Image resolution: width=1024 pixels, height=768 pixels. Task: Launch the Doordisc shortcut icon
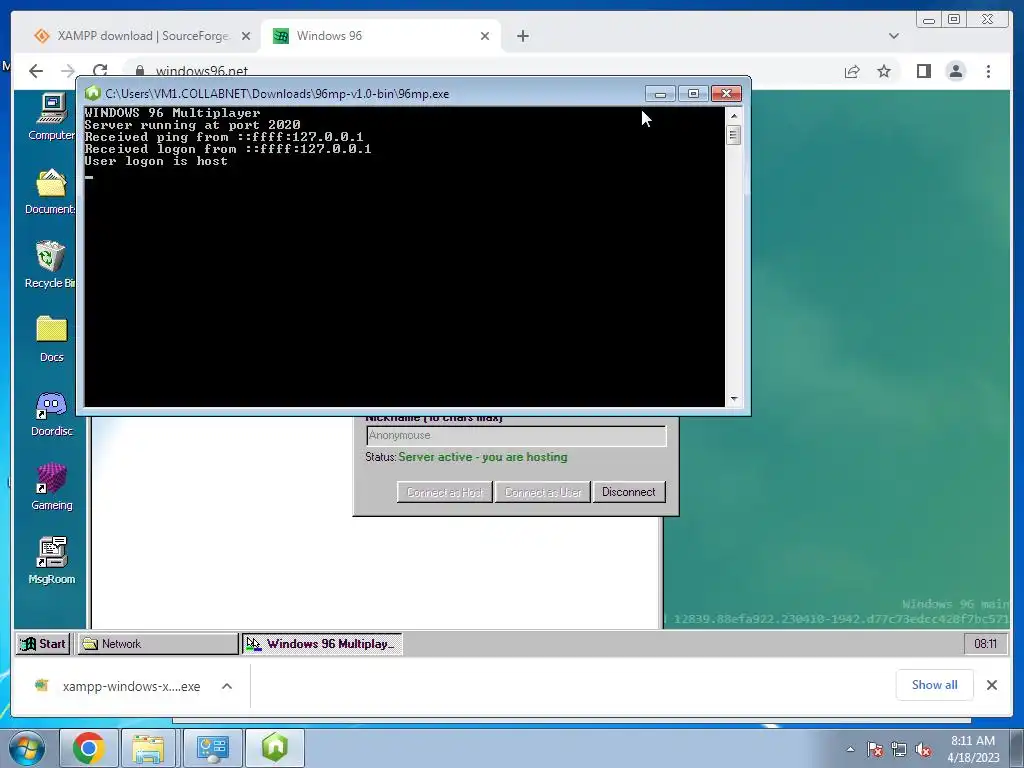[x=52, y=413]
